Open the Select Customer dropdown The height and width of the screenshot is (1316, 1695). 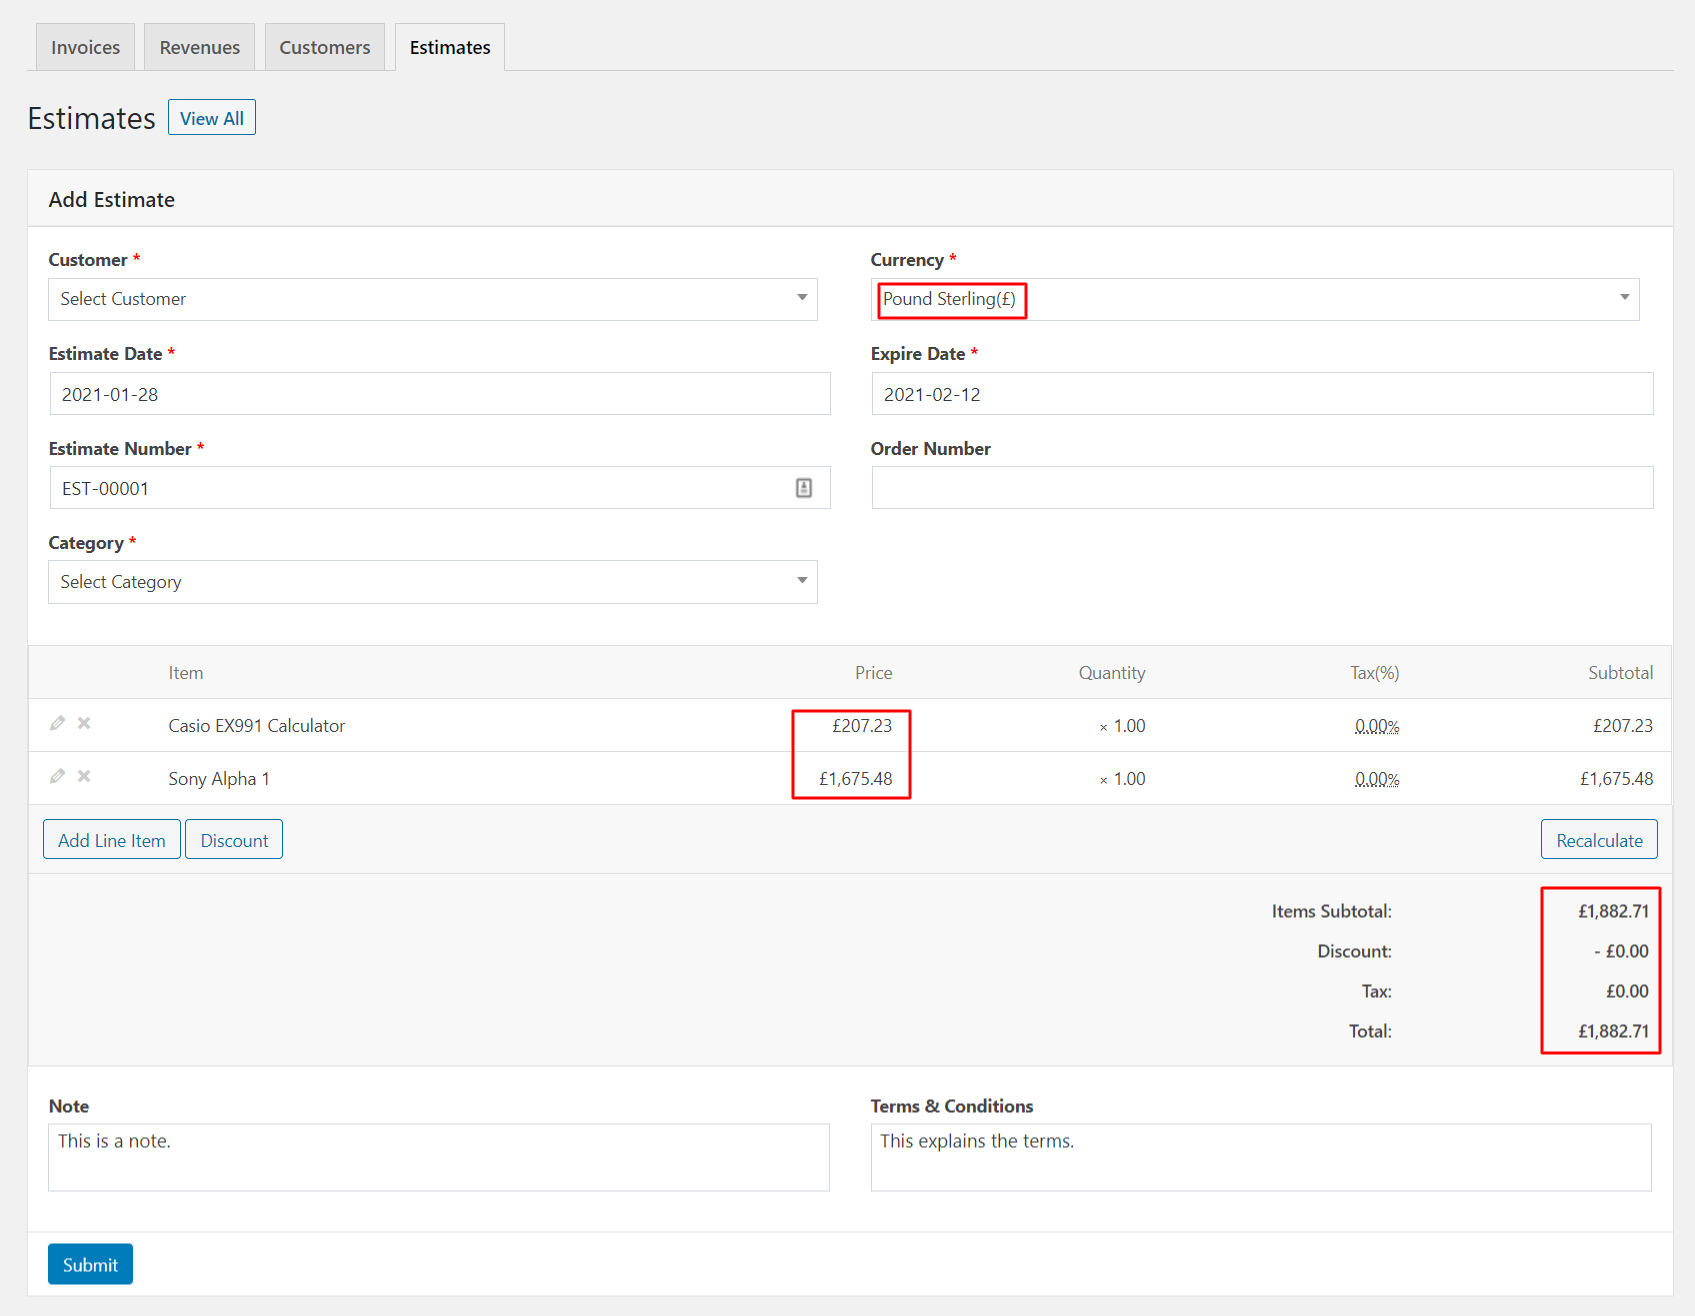[x=433, y=299]
